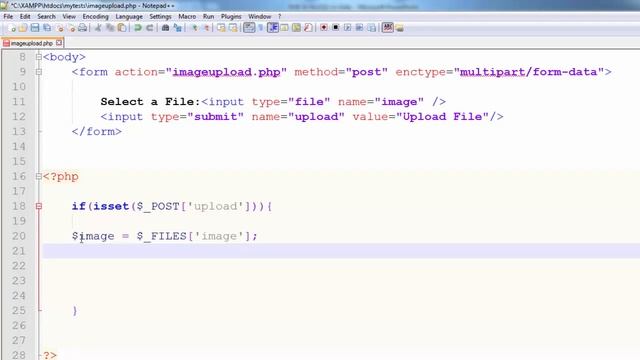Toggle the Word Wrap toolbar button

tap(249, 28)
